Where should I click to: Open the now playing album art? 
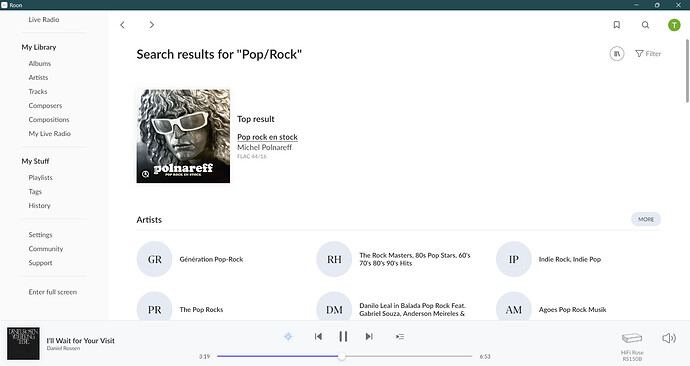[x=23, y=343]
